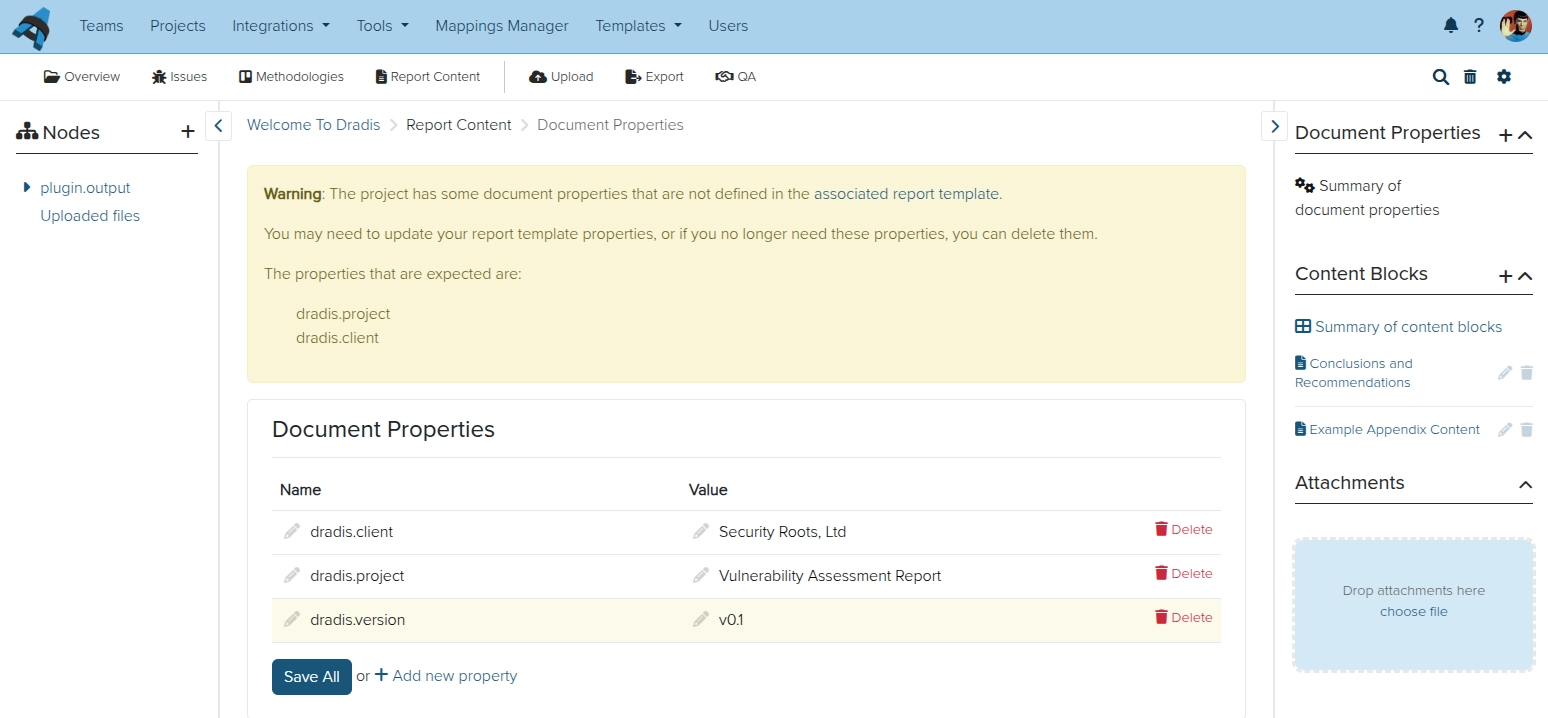Click Vulnerability Assessment Report value text
1548x718 pixels.
(830, 576)
